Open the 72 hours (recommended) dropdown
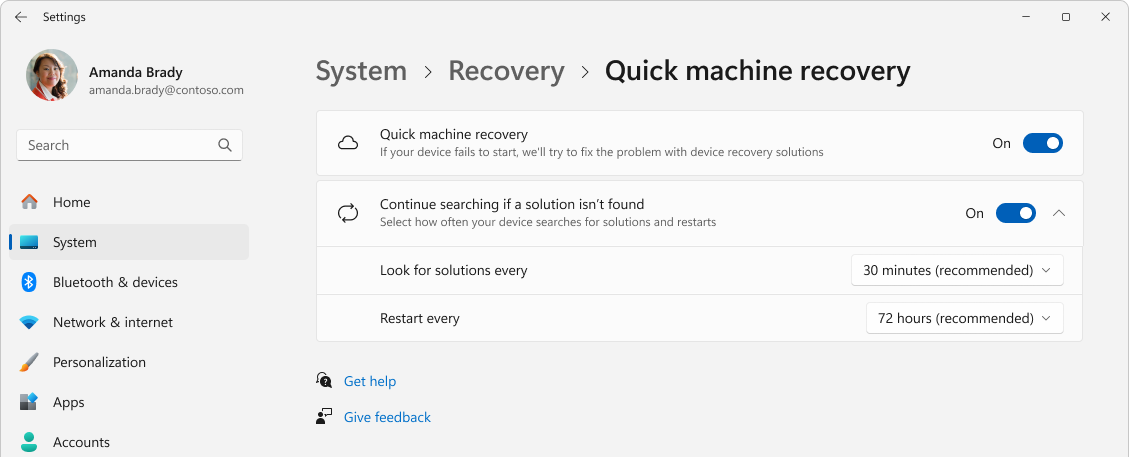The width and height of the screenshot is (1129, 457). point(965,318)
